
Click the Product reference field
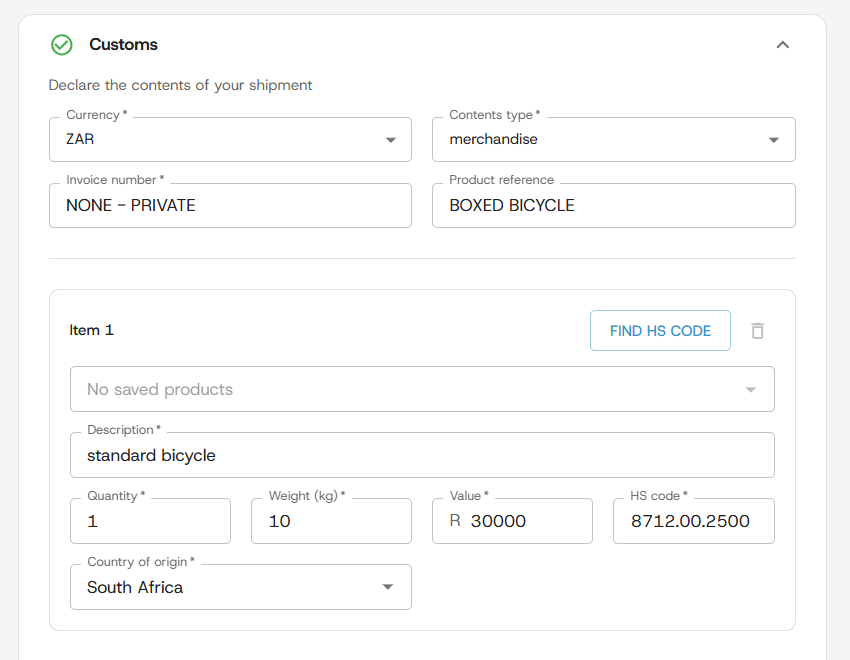614,205
